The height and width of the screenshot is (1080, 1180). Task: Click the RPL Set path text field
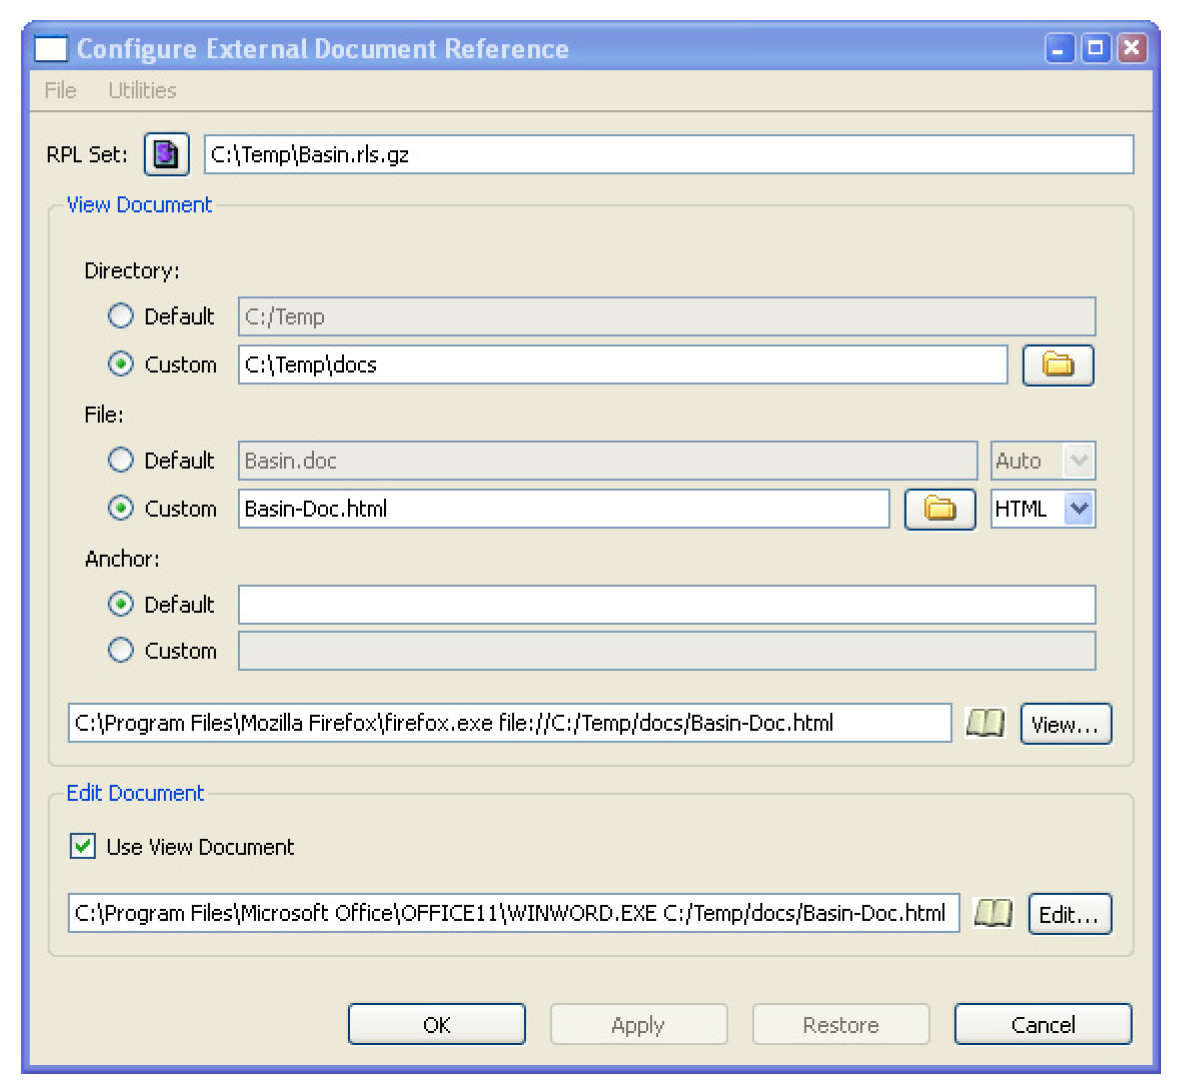668,155
